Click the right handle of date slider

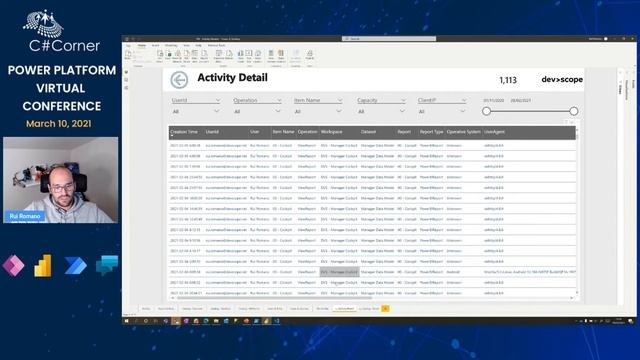pos(573,111)
